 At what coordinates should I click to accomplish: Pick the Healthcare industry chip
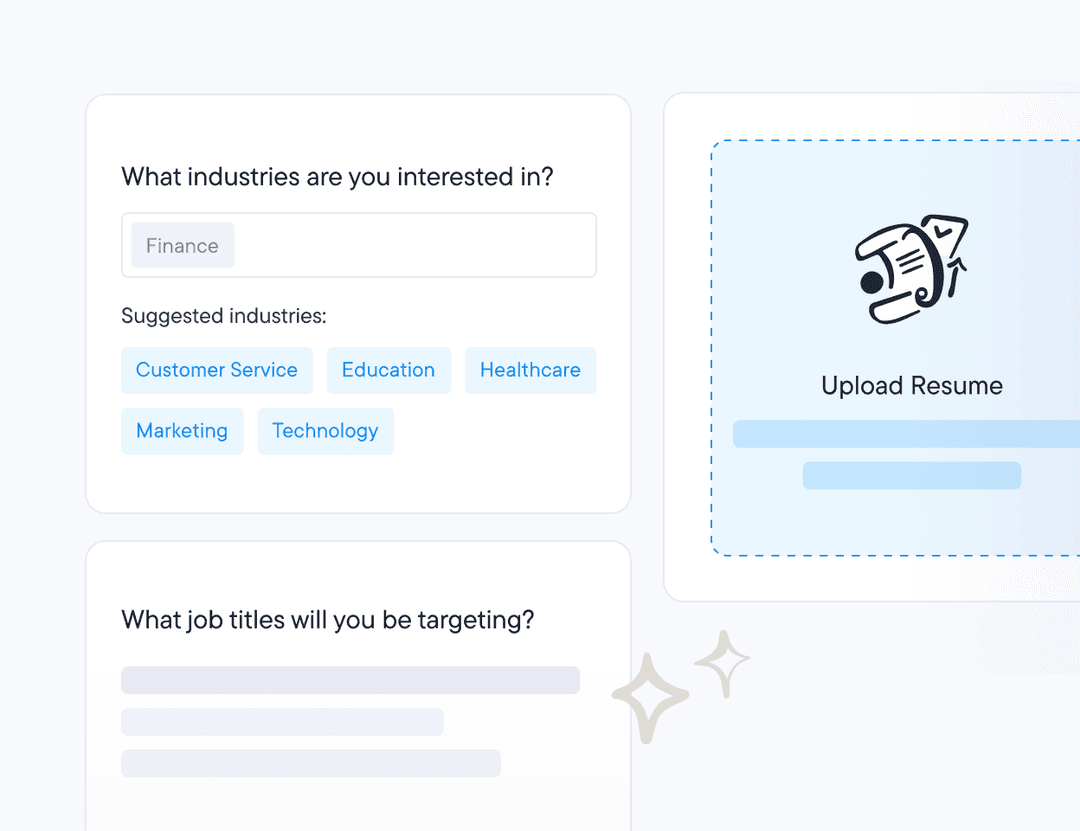pos(530,370)
